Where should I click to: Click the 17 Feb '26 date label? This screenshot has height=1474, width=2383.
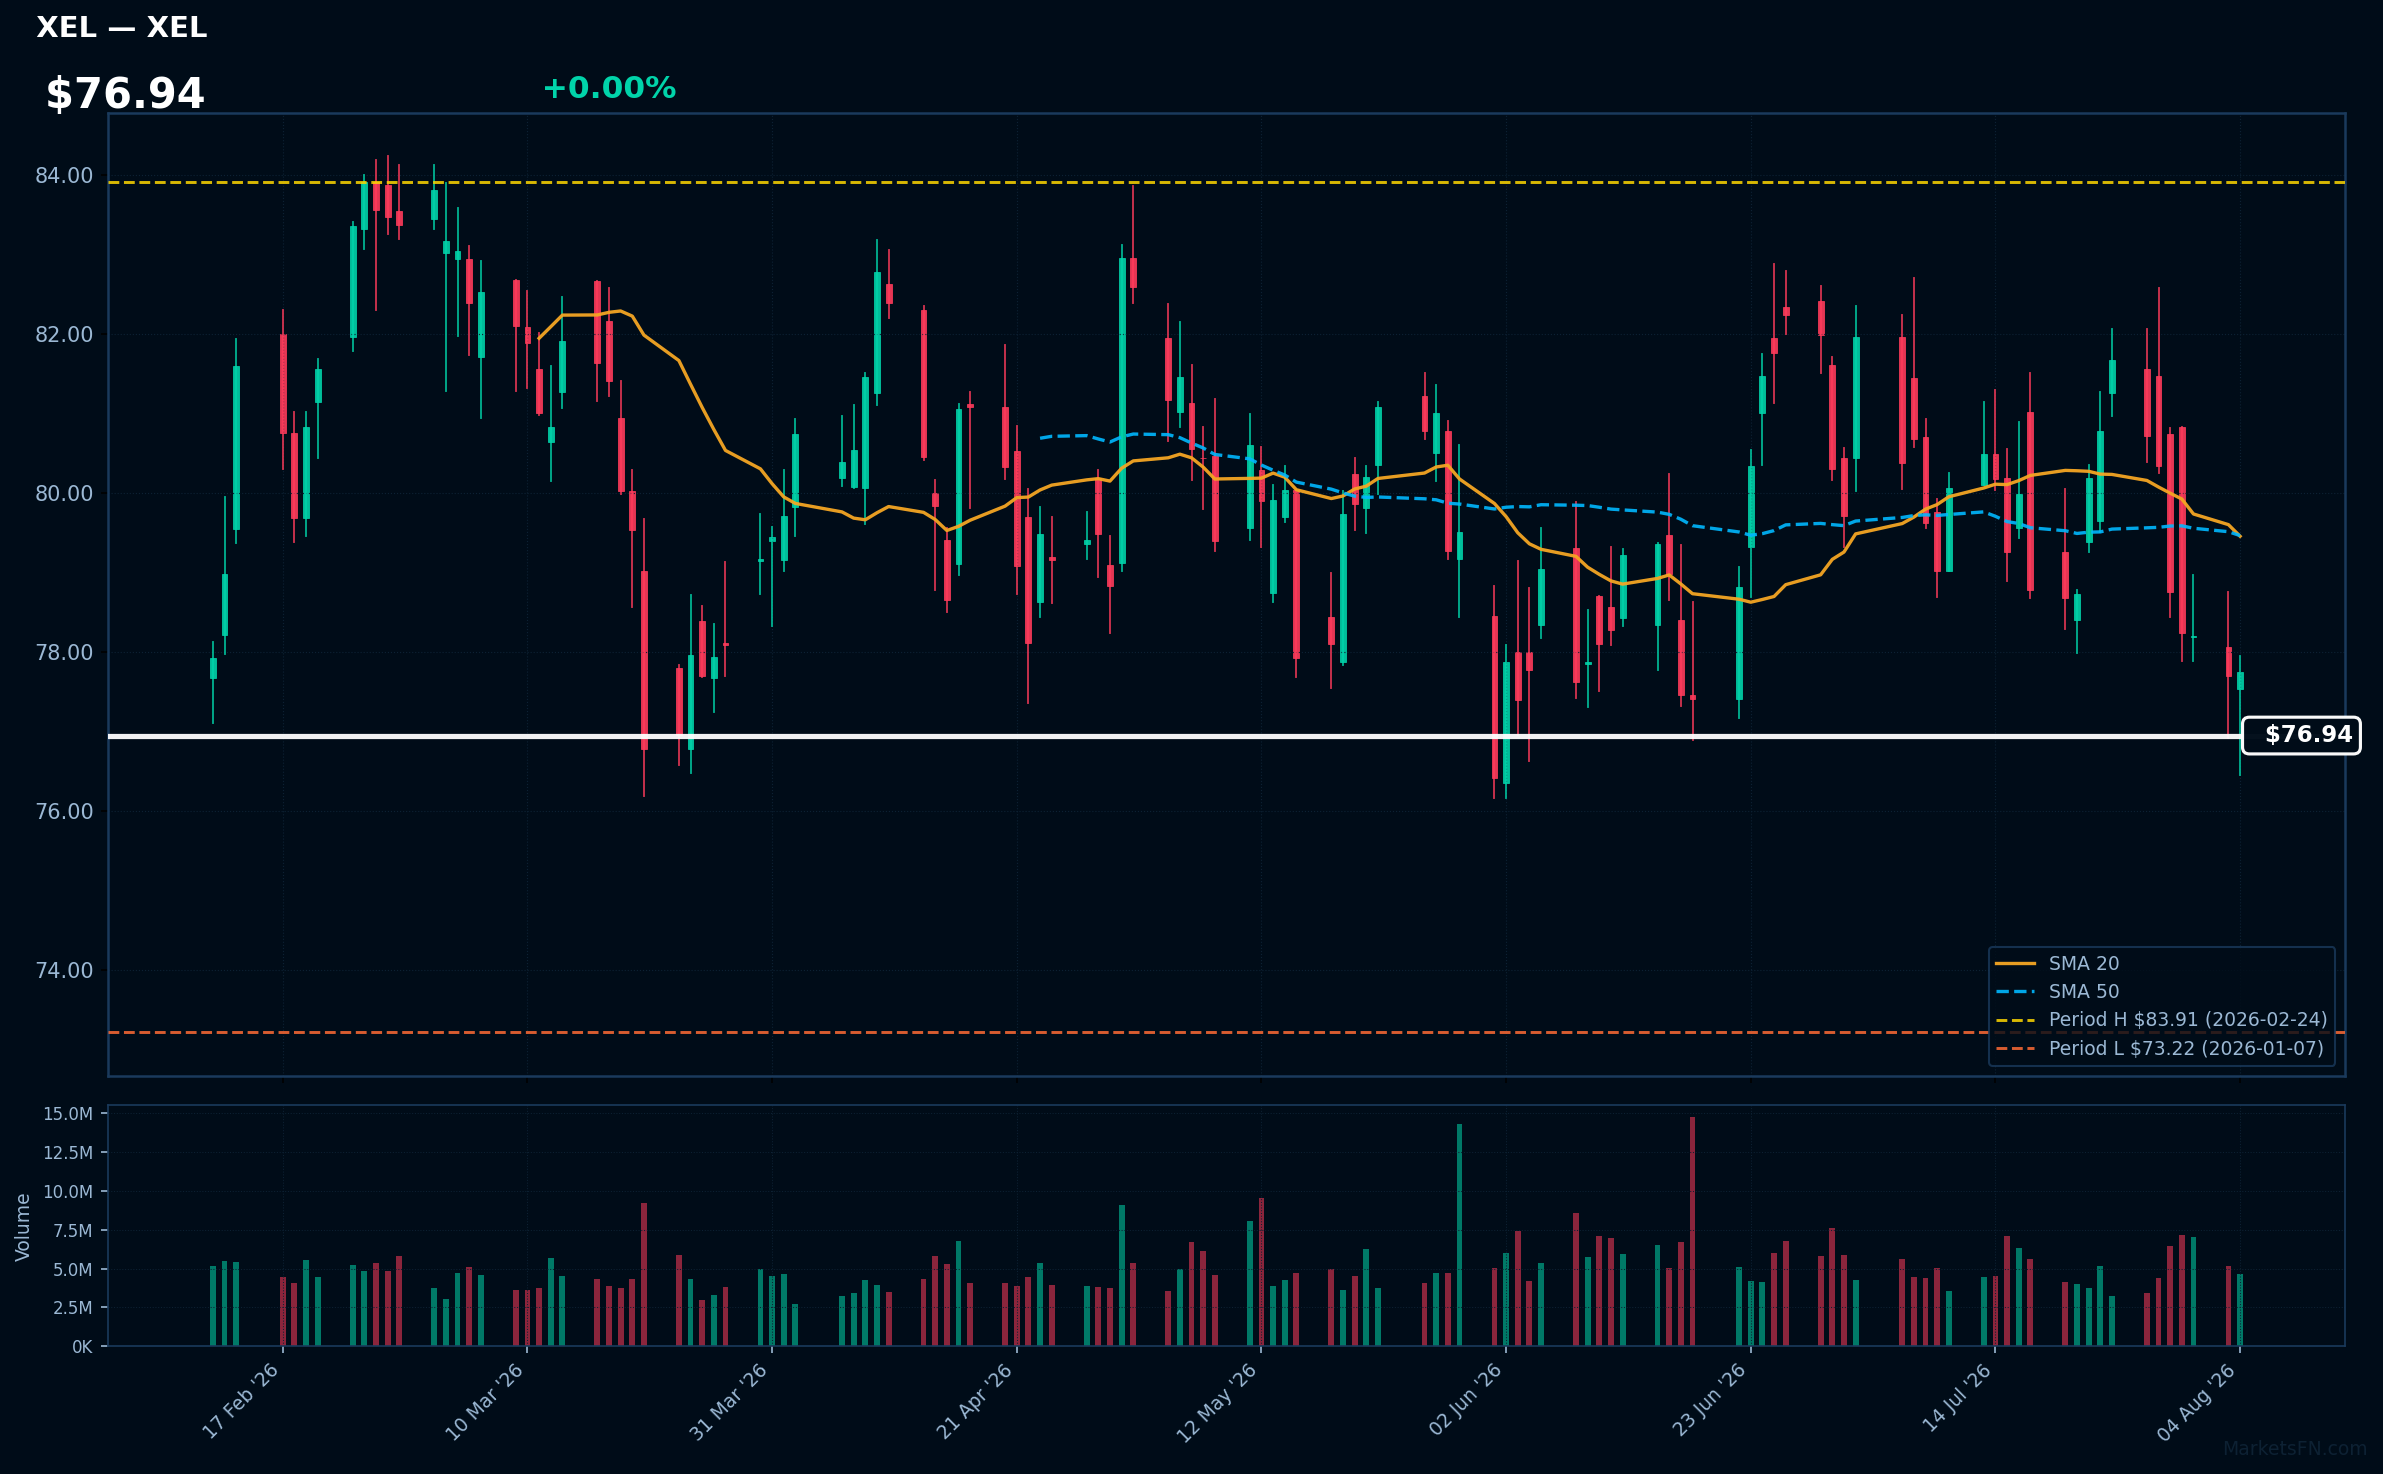coord(241,1401)
